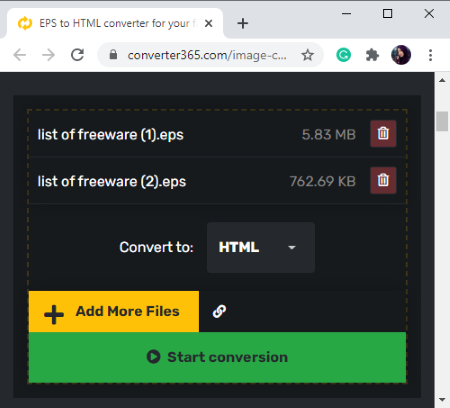Open the Chrome profile avatar
Image resolution: width=450 pixels, height=408 pixels.
tap(401, 55)
